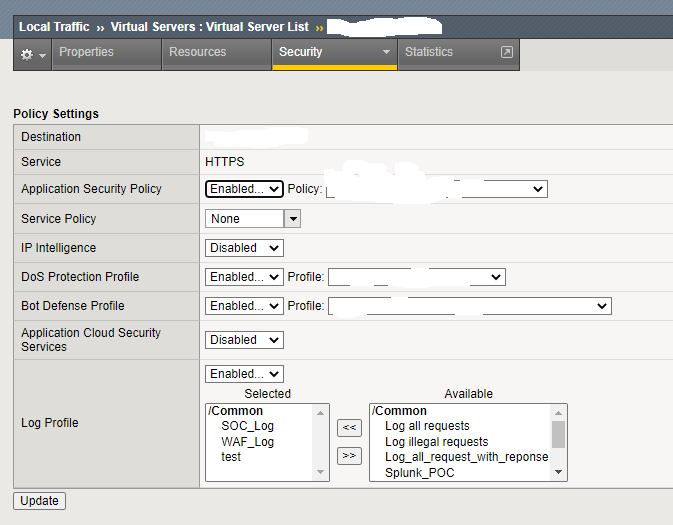Move log profile to Selected with << button
The height and width of the screenshot is (525, 673).
pos(349,428)
